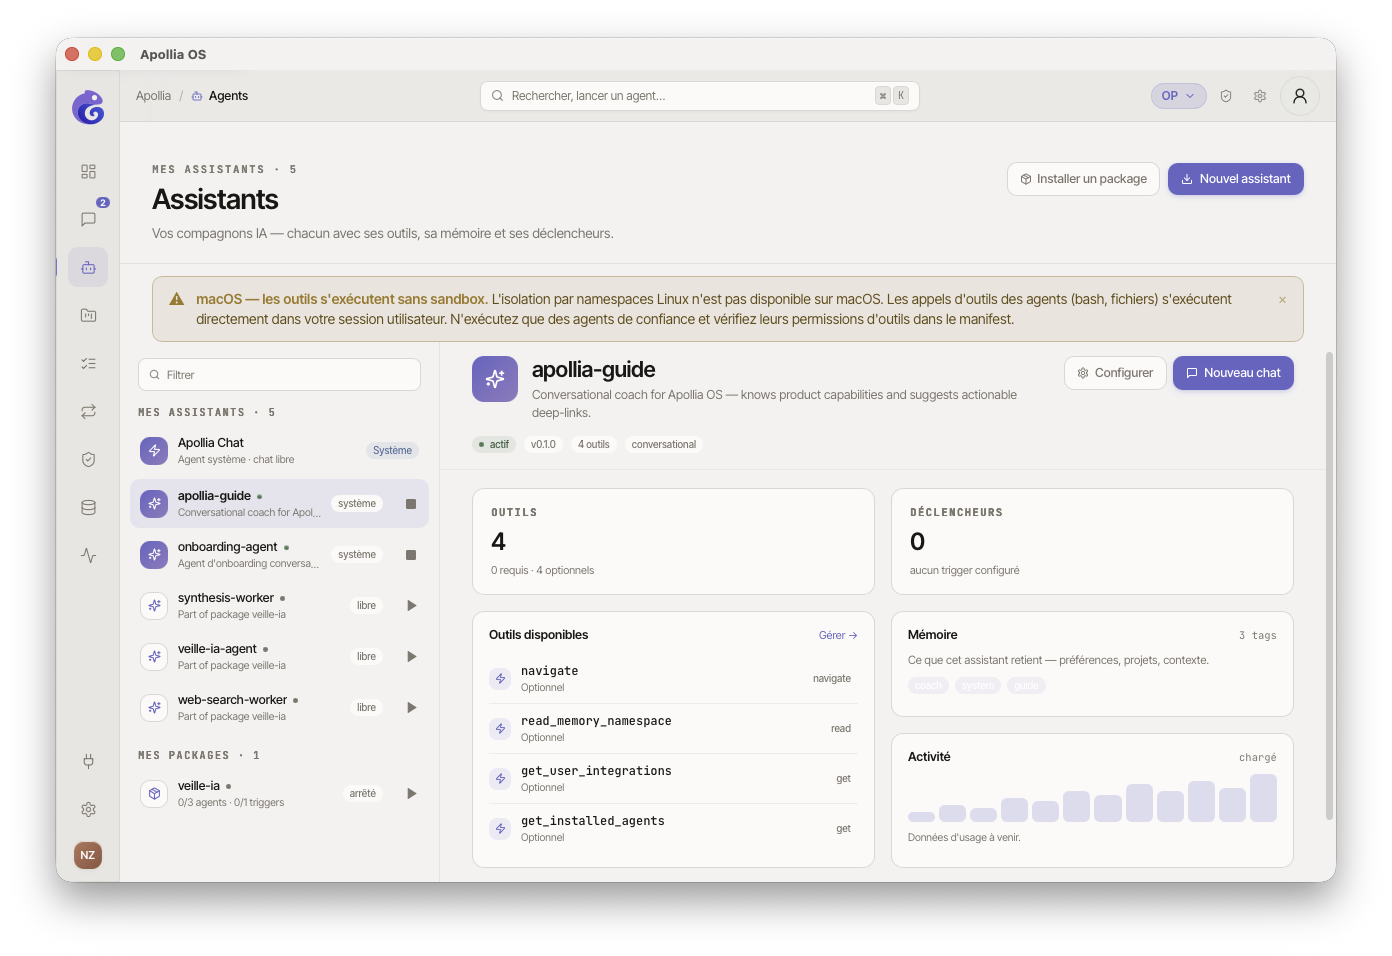
Task: Open the settings gear in the sidebar
Action: point(88,809)
